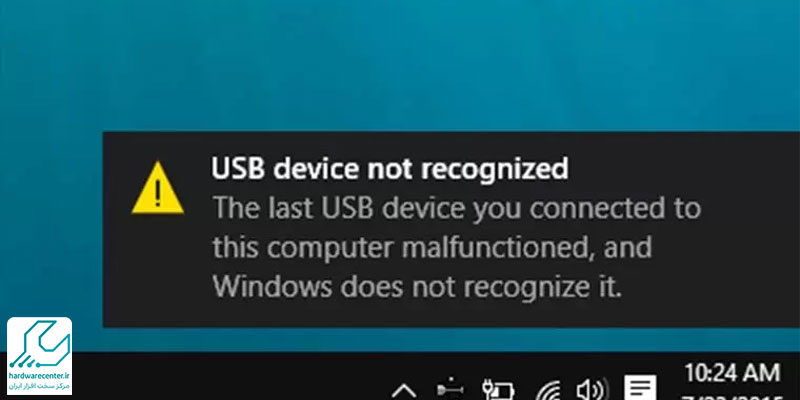The height and width of the screenshot is (400, 800).
Task: Click the date below the taskbar clock
Action: (x=732, y=395)
